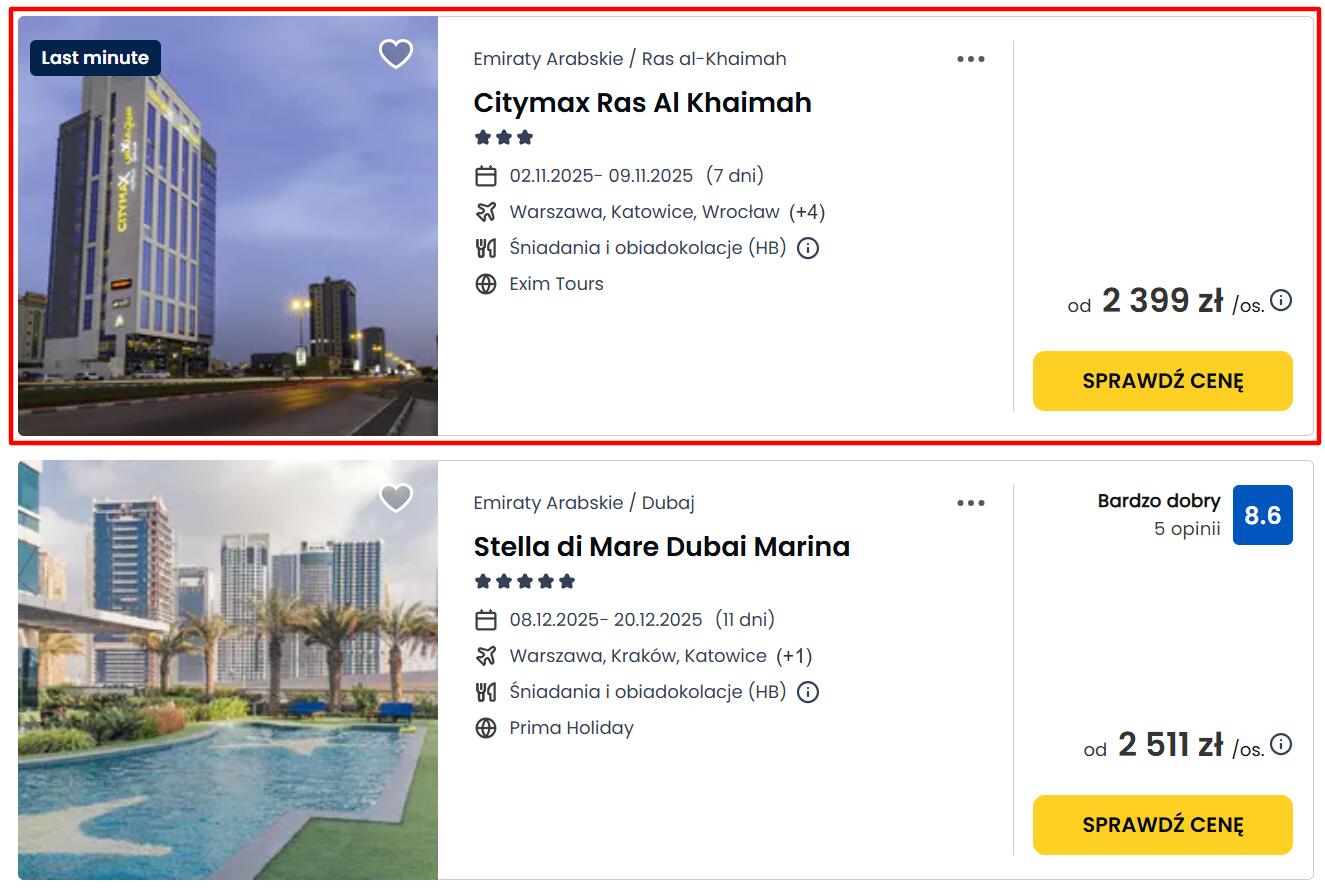Show meal plan info for Stella di Mare
The image size is (1325, 894).
[808, 692]
